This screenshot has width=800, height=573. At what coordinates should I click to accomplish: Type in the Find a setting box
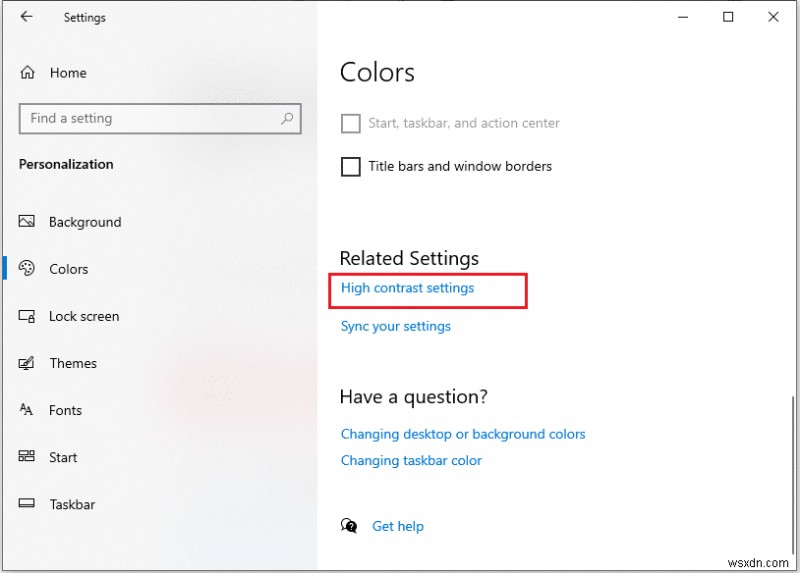[150, 118]
